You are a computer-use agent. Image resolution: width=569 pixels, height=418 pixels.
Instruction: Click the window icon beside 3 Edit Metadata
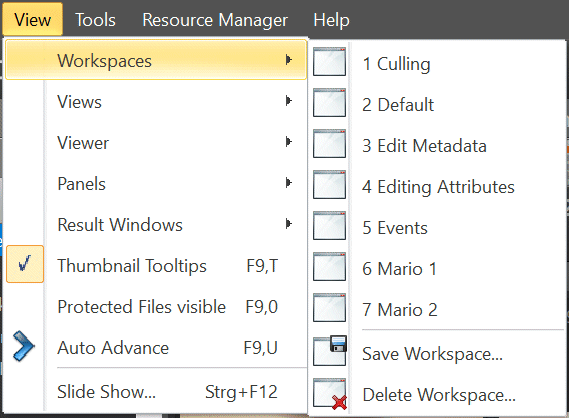click(x=329, y=144)
